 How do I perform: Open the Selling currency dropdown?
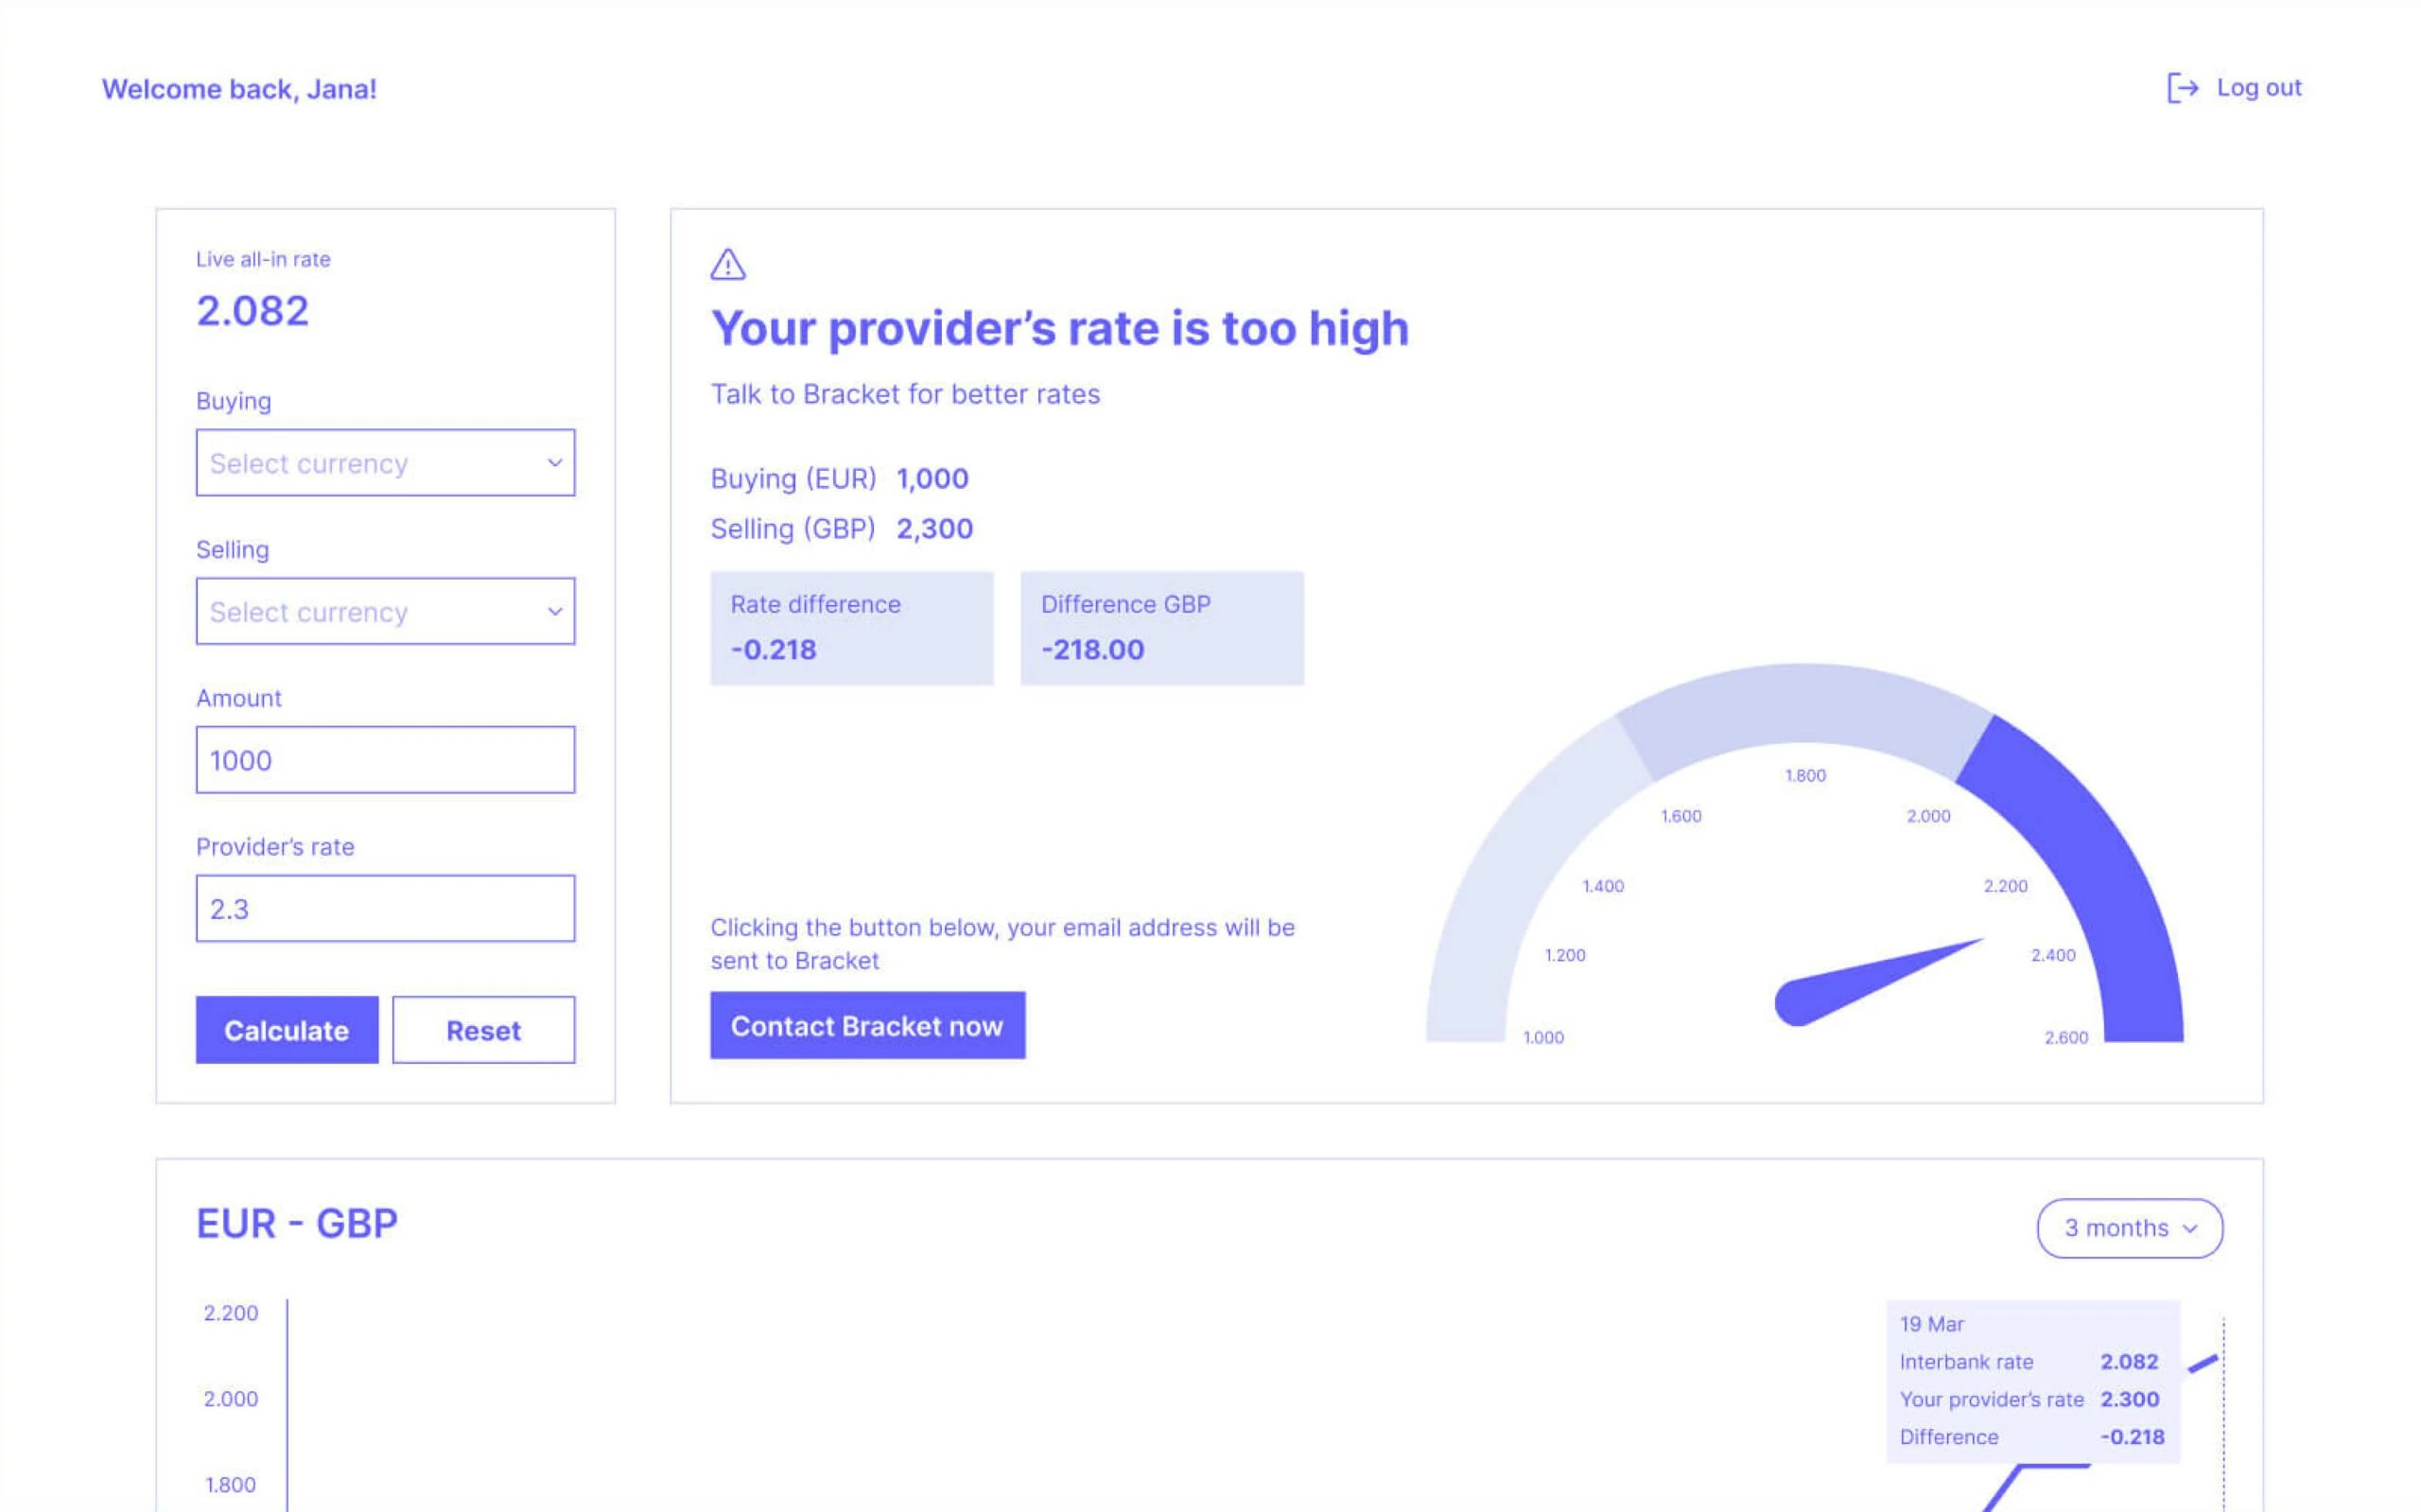383,610
